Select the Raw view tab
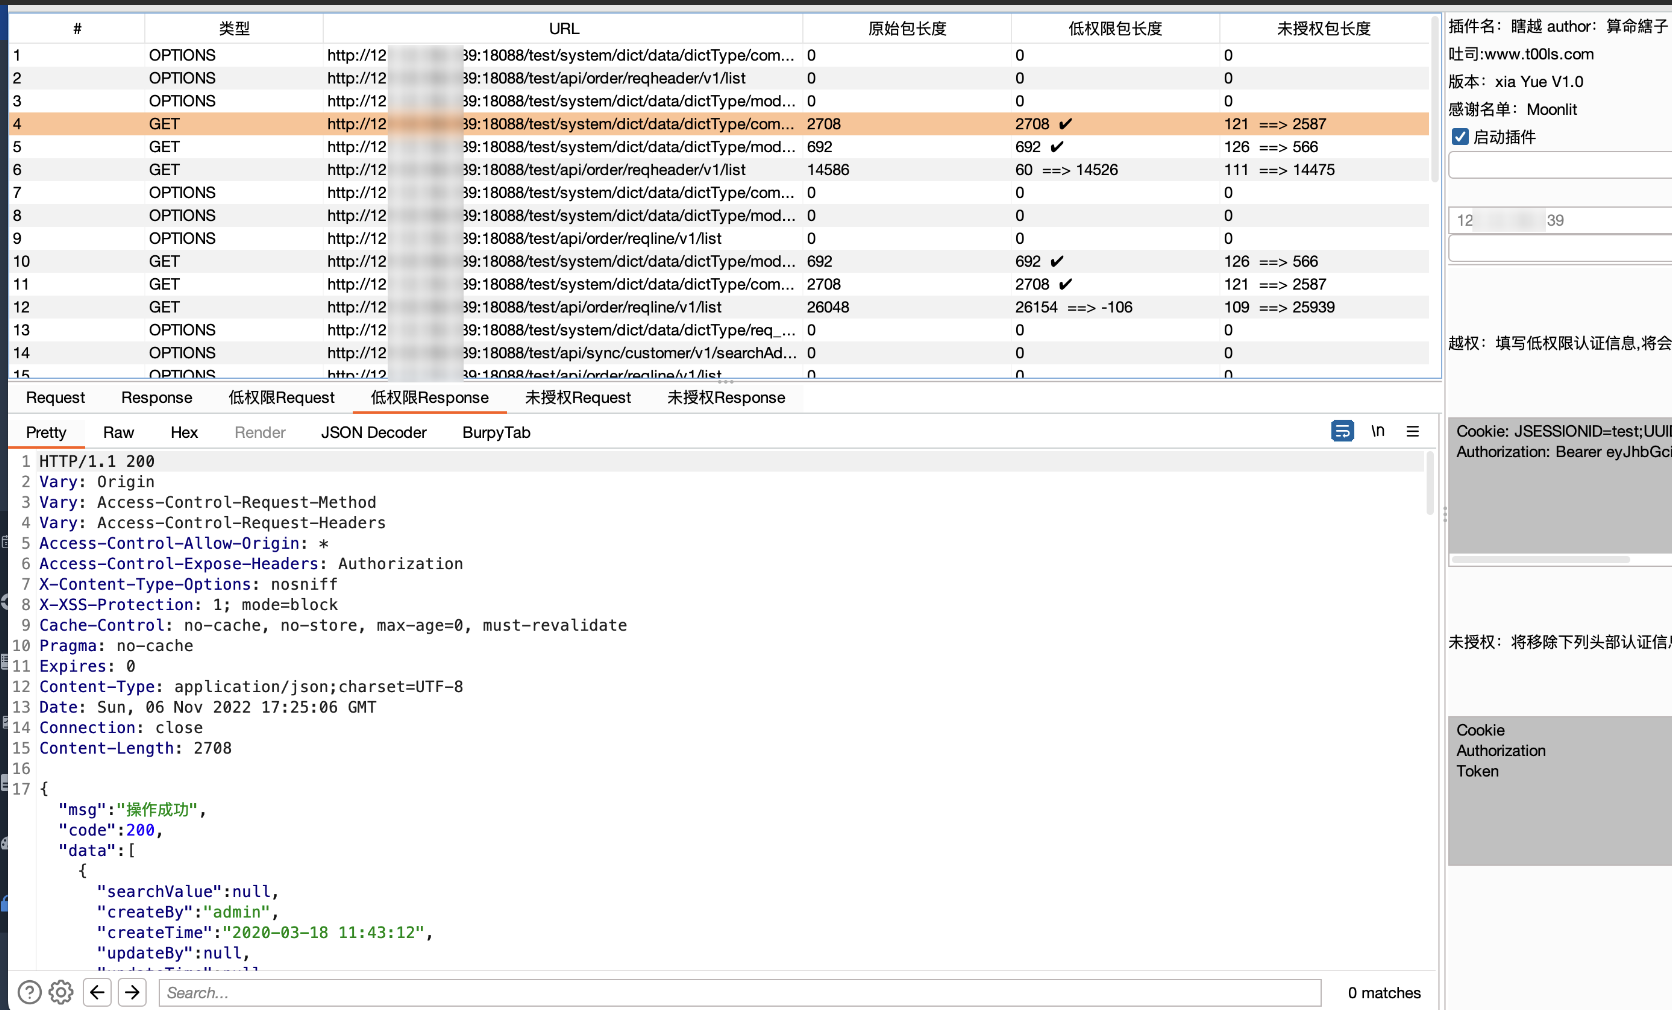Screen dimensions: 1672x1010 pos(118,433)
